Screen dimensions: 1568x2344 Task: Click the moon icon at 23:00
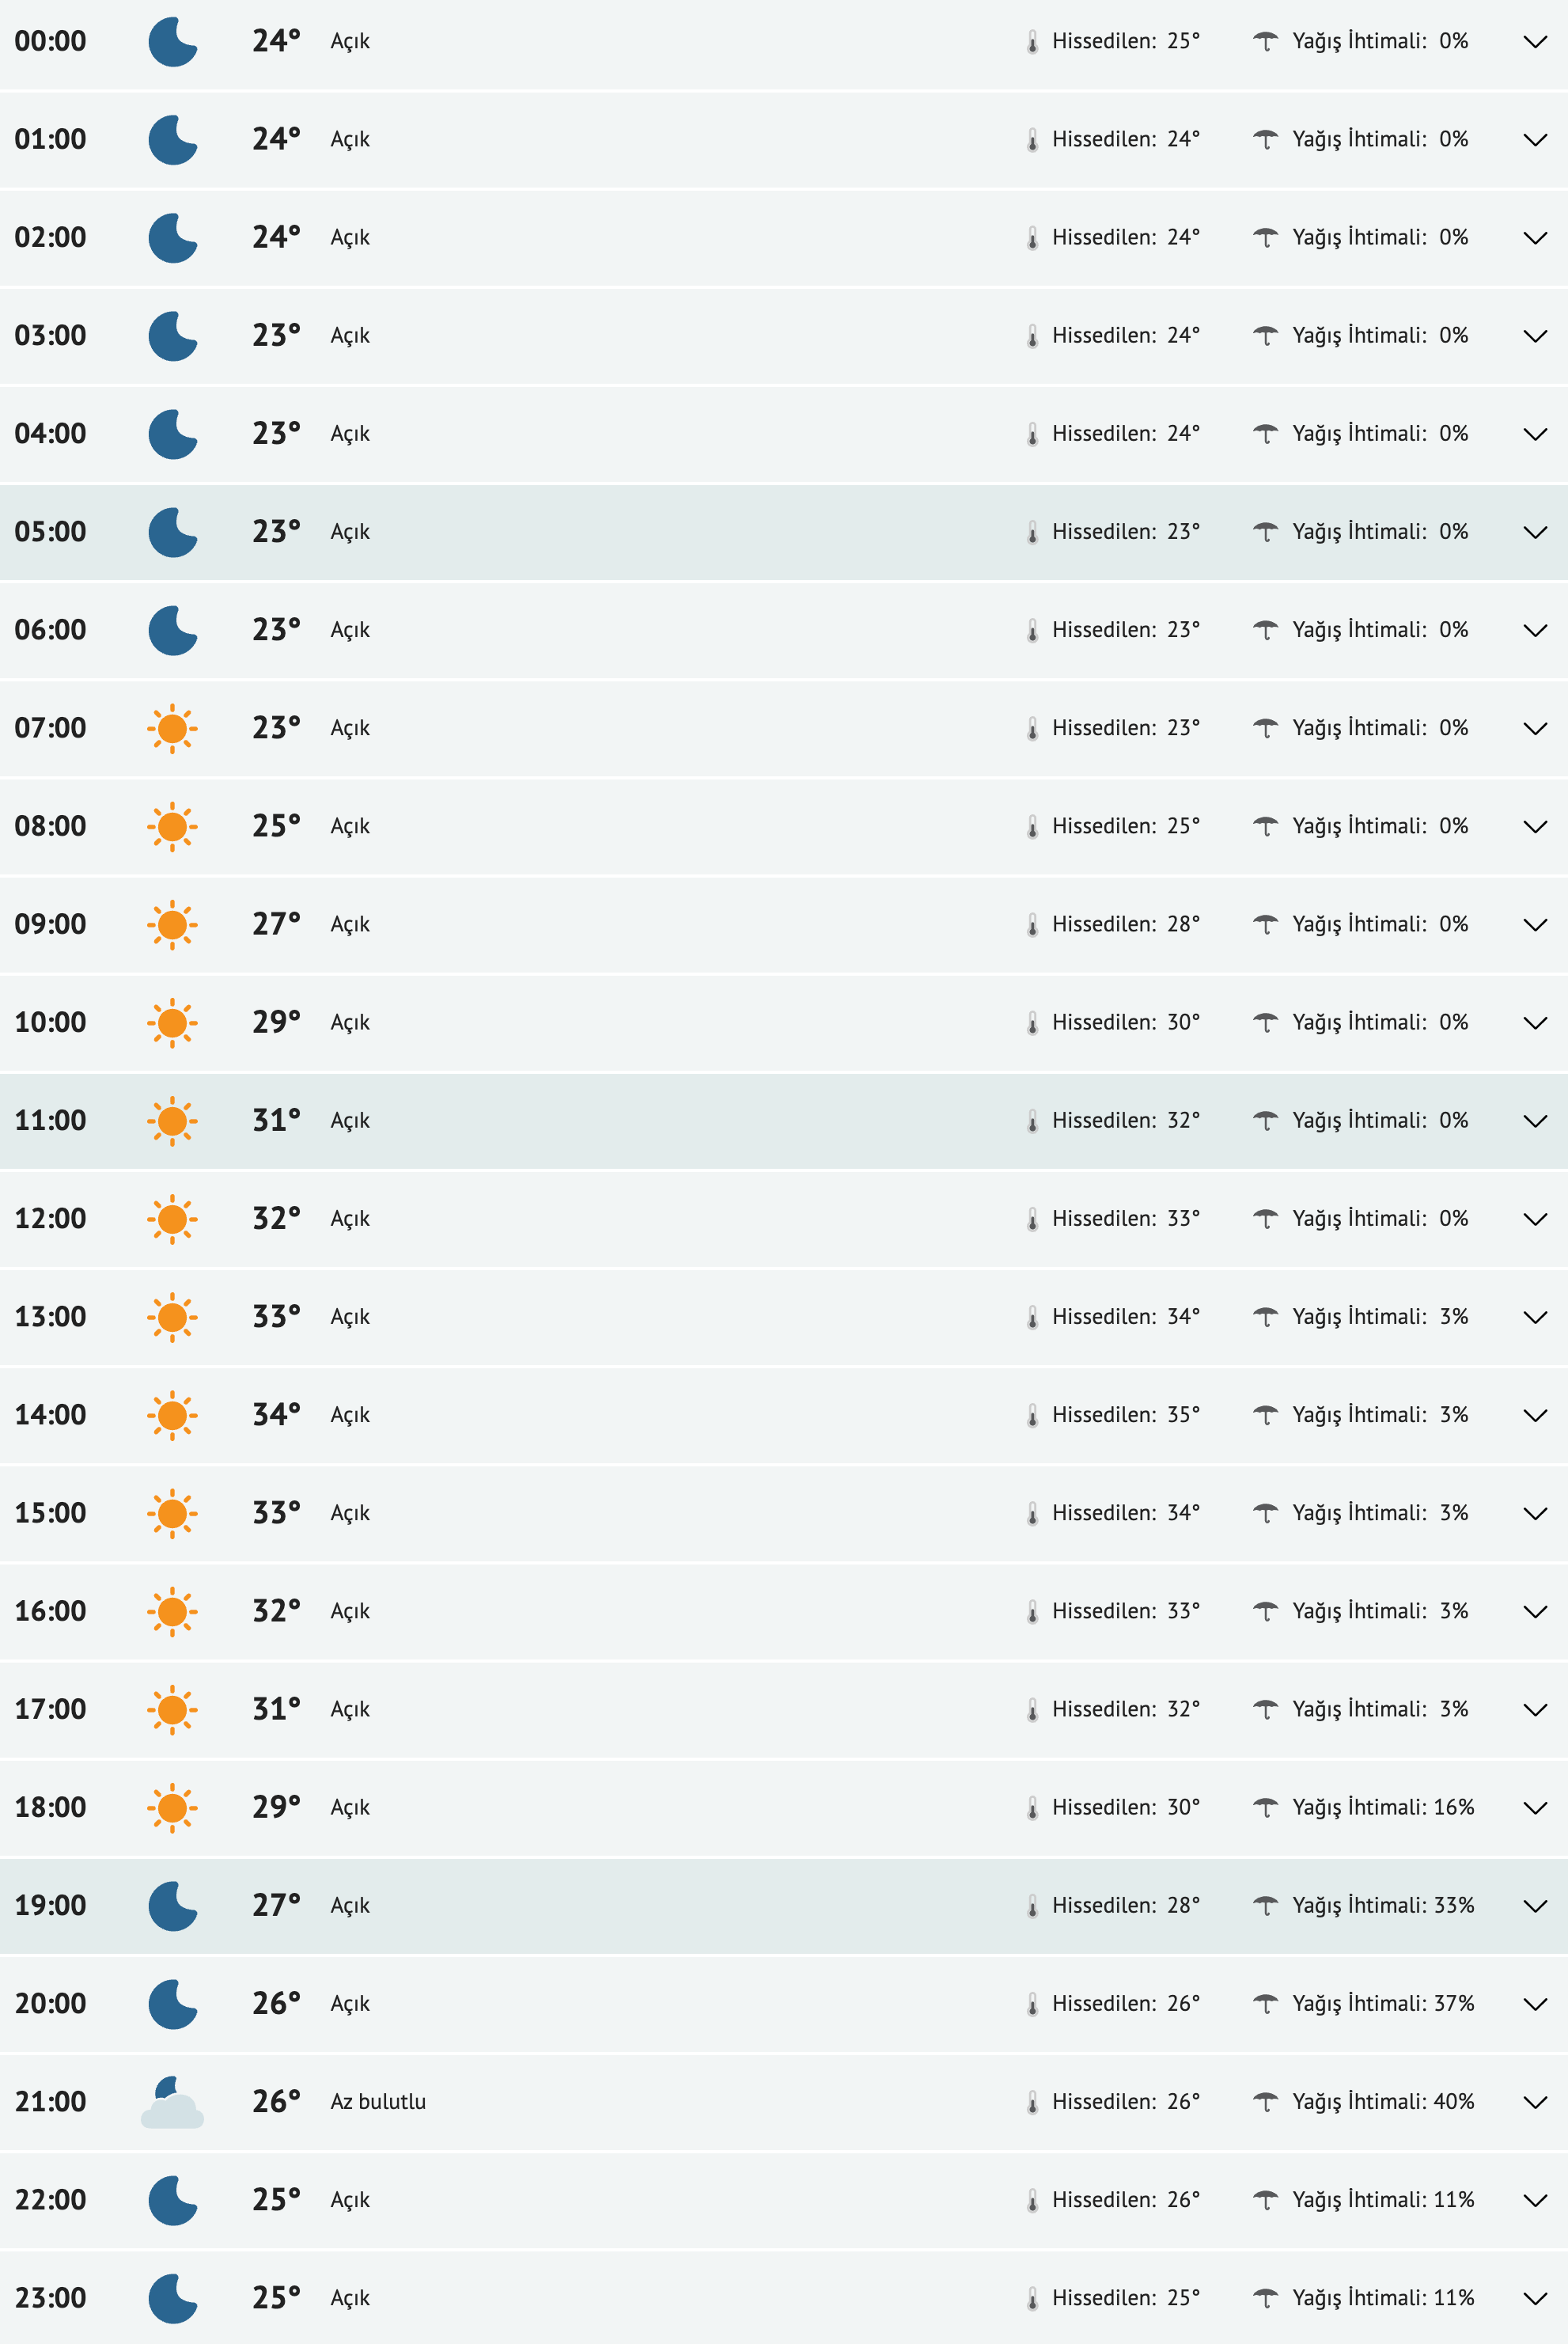coord(172,2298)
